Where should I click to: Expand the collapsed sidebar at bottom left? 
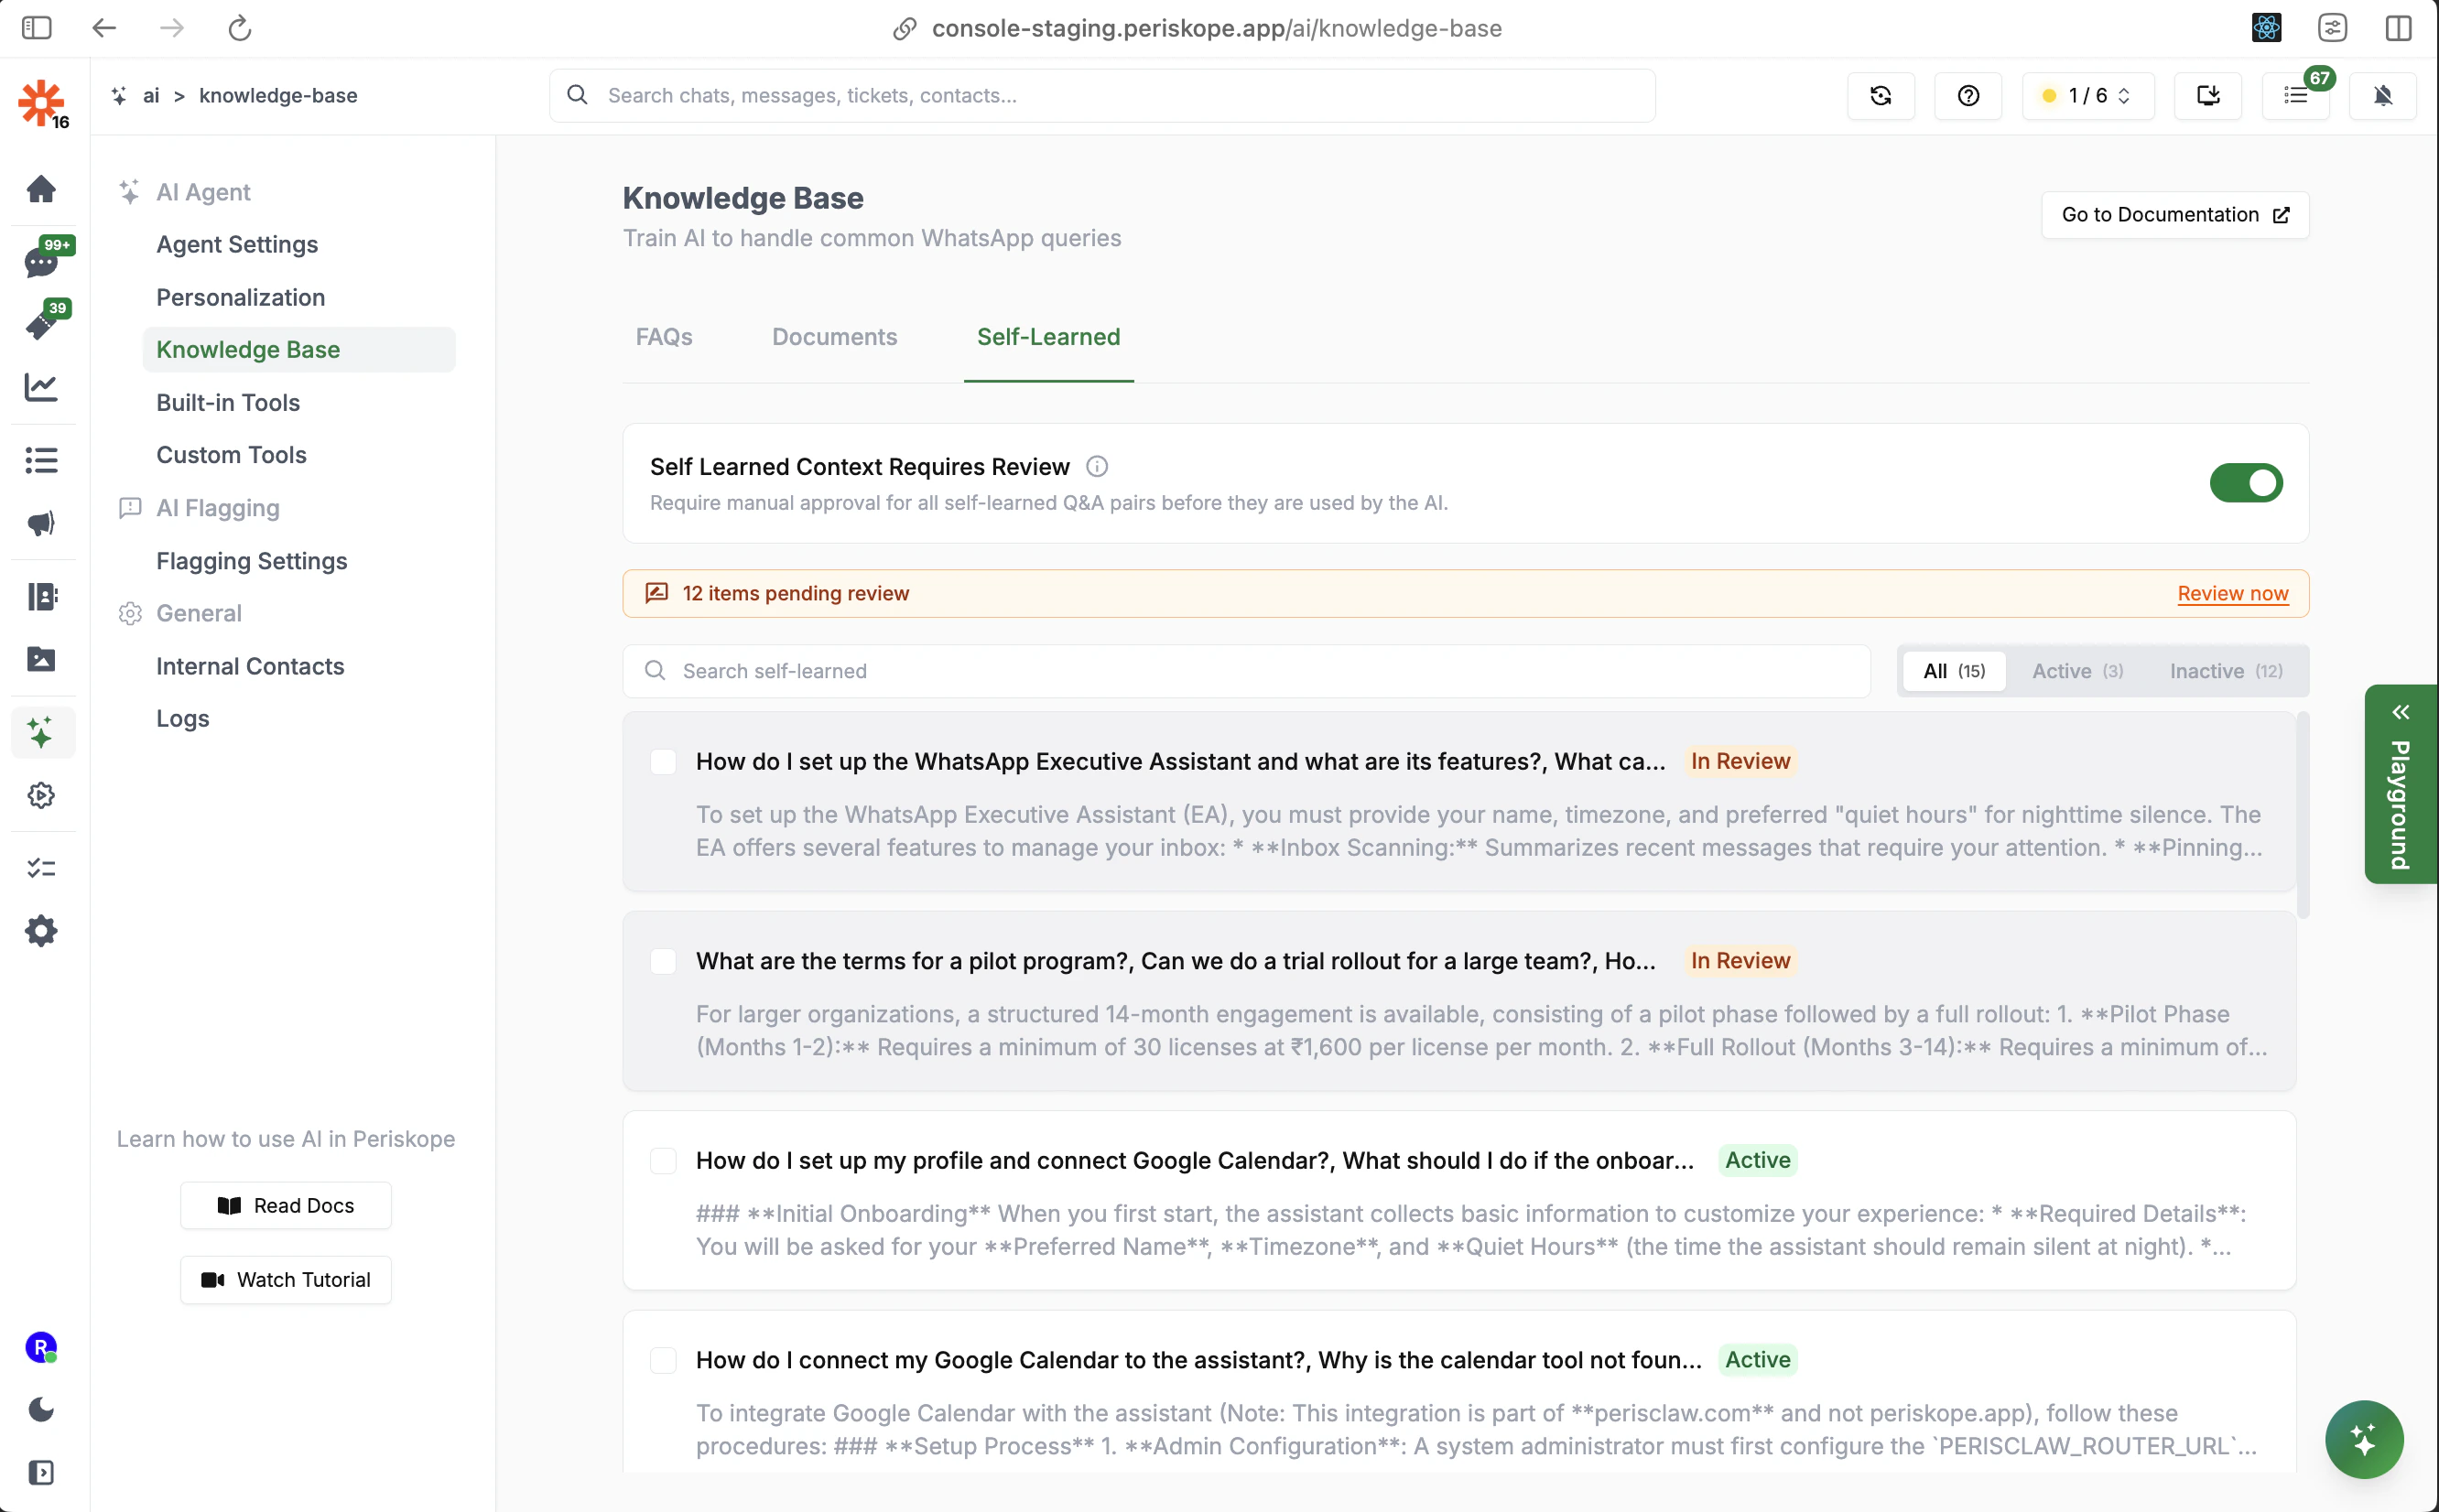click(x=41, y=1473)
